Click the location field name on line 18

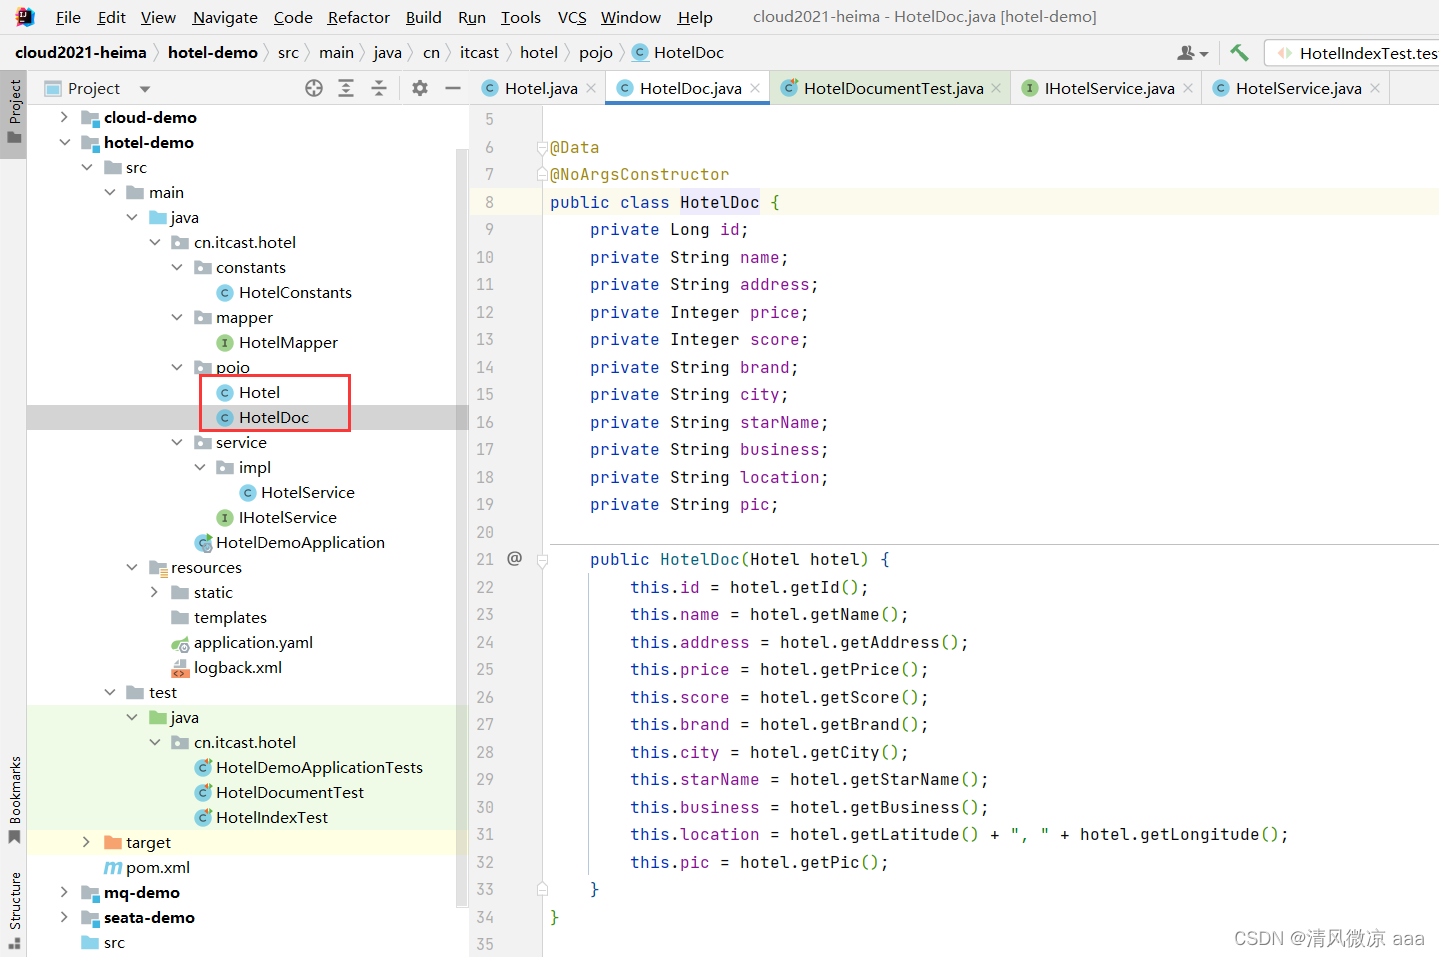coord(780,477)
